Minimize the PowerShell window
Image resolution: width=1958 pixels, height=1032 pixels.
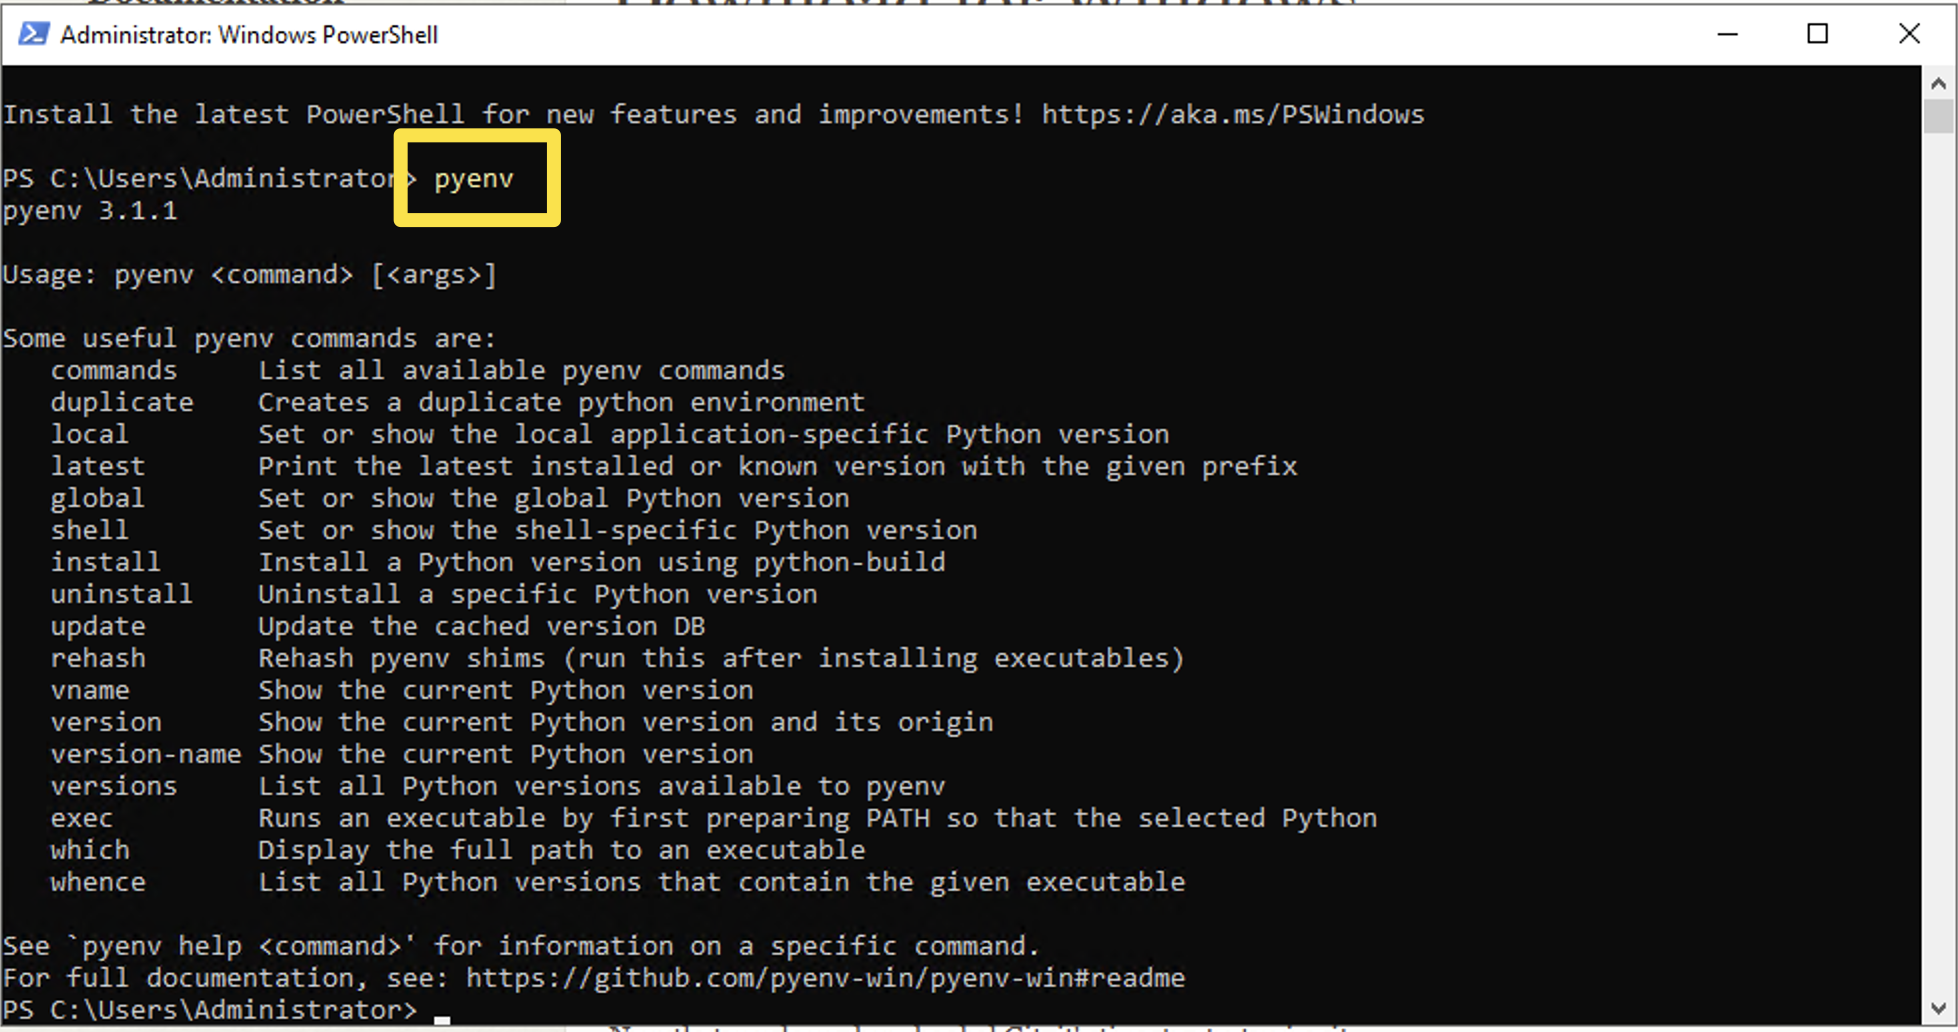pos(1727,34)
